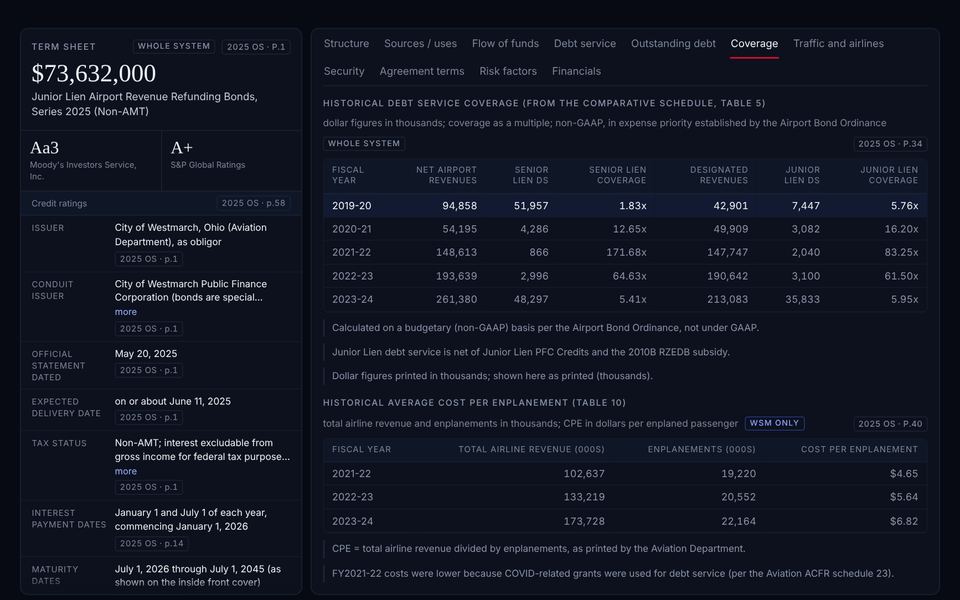Open 2025 OS · P.1 citation in term sheet header
The height and width of the screenshot is (600, 960).
[x=256, y=47]
